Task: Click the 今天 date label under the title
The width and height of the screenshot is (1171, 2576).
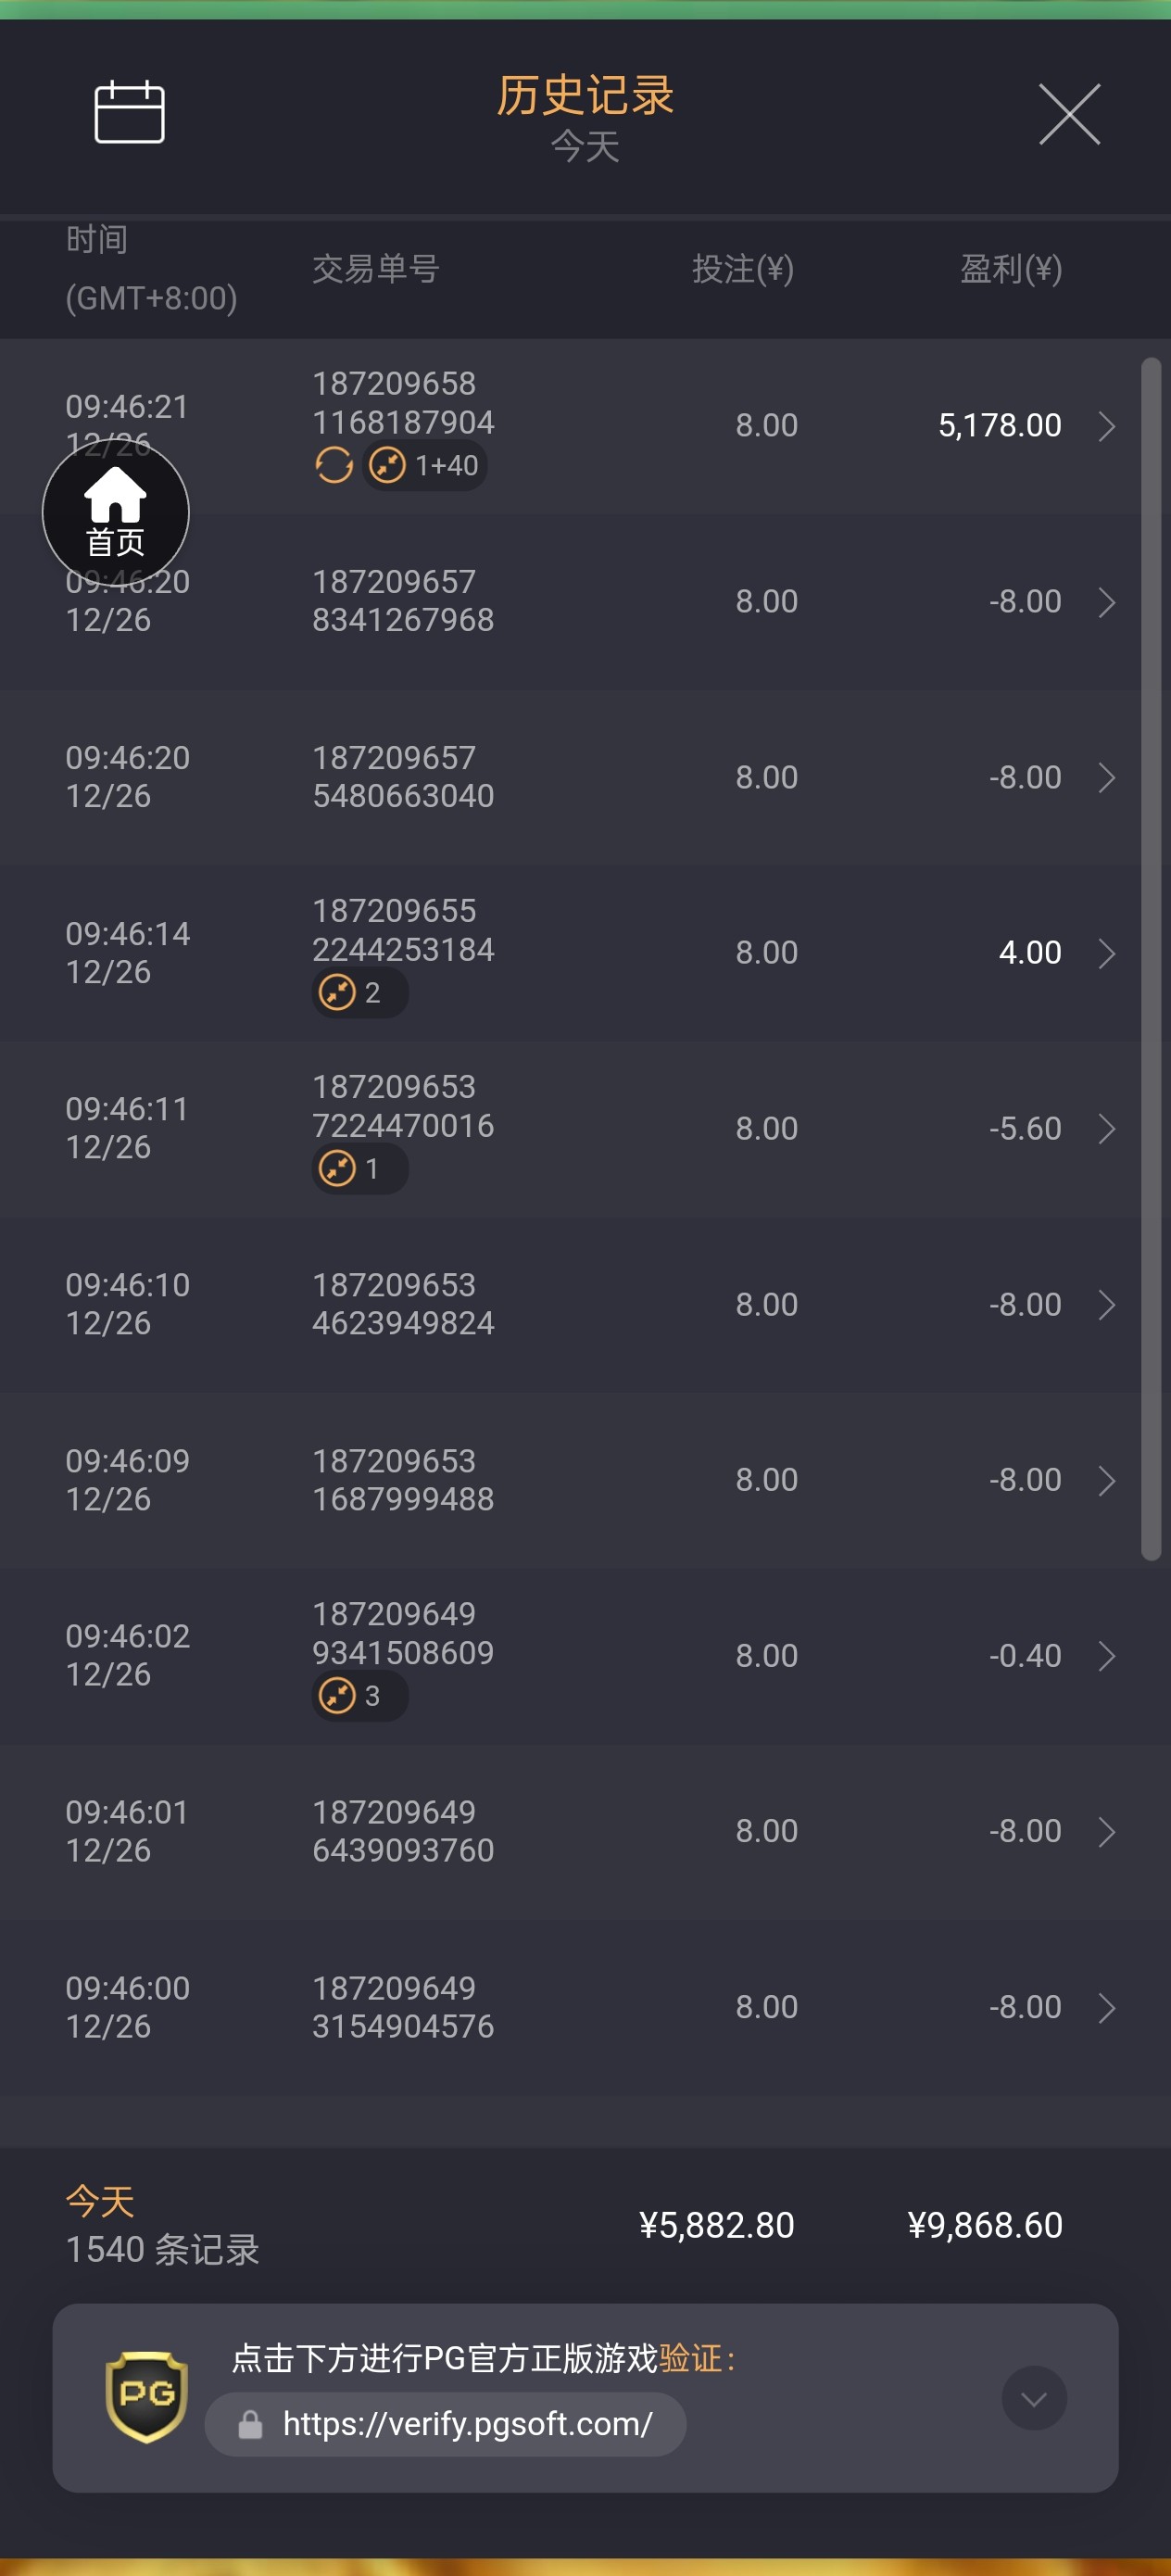Action: pyautogui.click(x=585, y=147)
